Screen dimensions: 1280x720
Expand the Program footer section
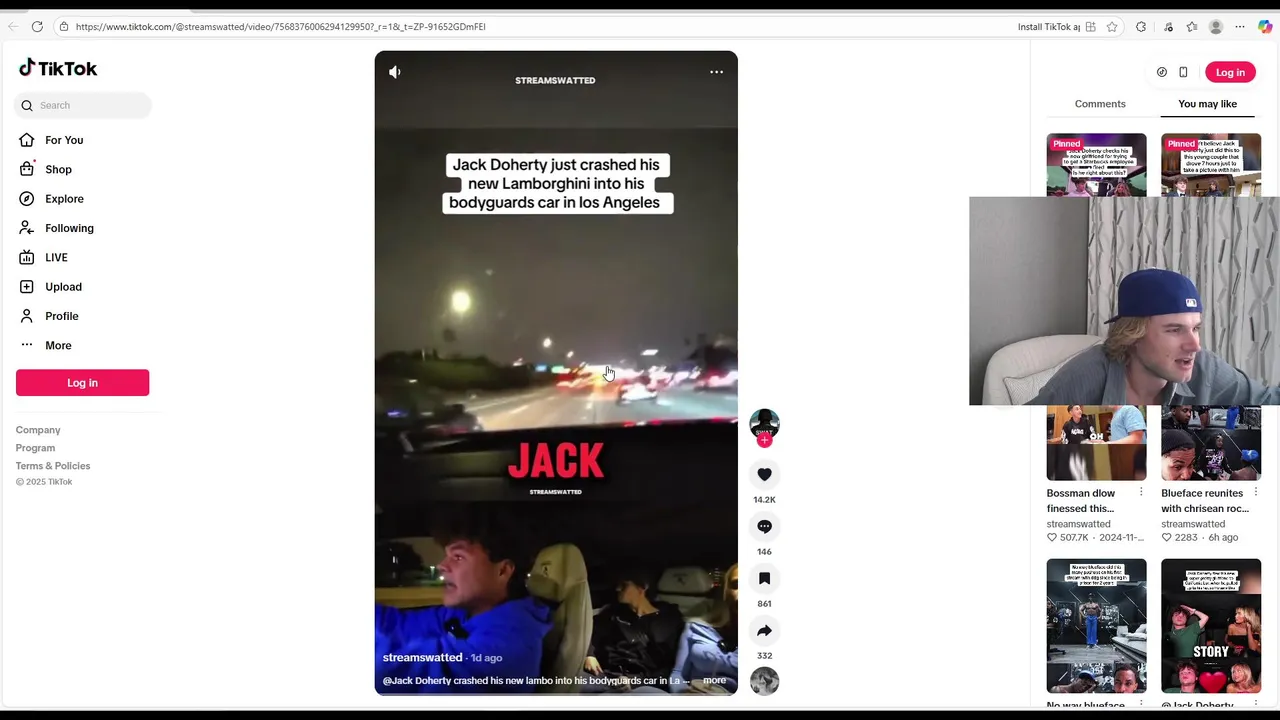(35, 448)
